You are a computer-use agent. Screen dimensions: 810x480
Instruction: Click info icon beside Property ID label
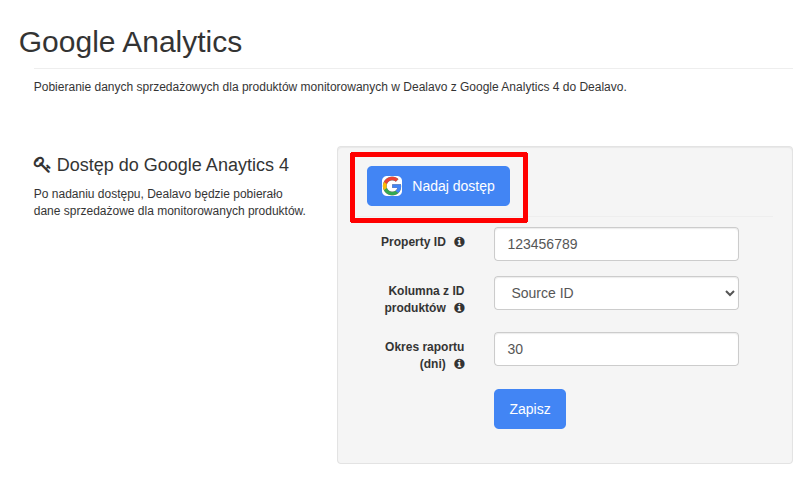(459, 242)
